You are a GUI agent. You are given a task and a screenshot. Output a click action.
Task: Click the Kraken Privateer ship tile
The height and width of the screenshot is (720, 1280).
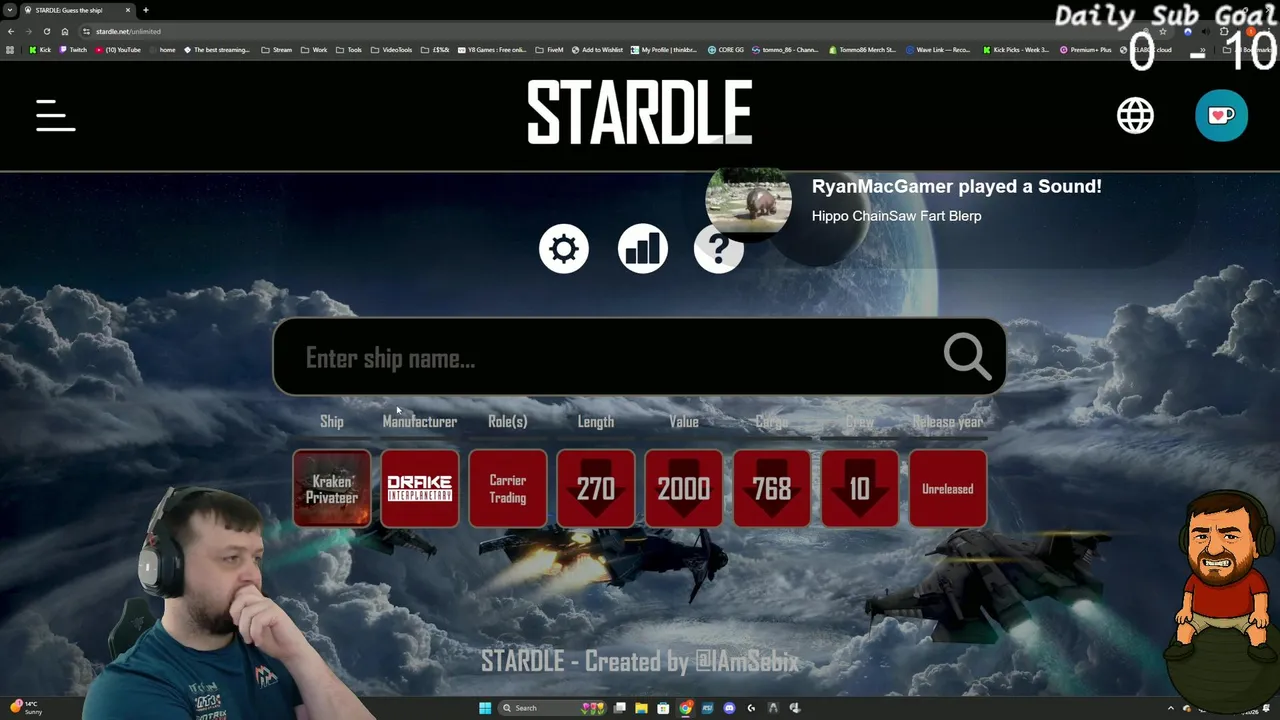coord(332,489)
